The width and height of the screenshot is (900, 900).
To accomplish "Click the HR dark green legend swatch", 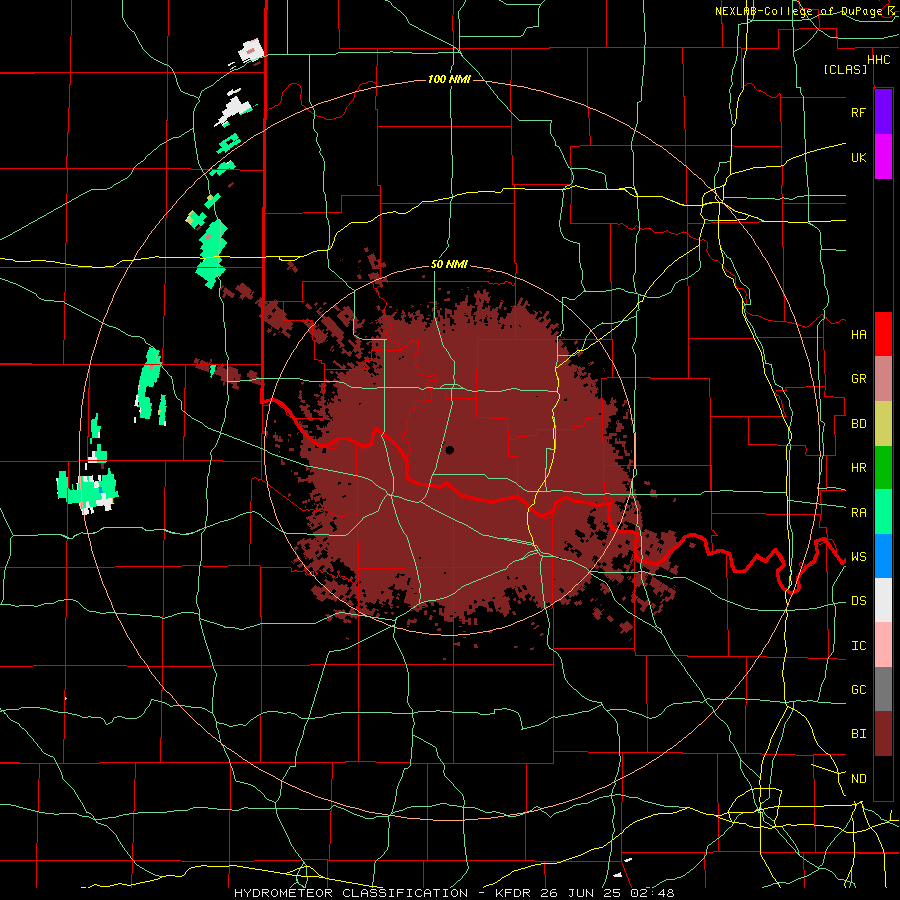I will [883, 468].
